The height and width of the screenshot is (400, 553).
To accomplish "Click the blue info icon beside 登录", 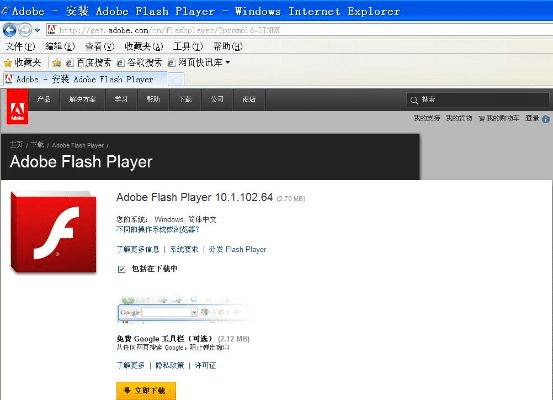I will tap(546, 119).
